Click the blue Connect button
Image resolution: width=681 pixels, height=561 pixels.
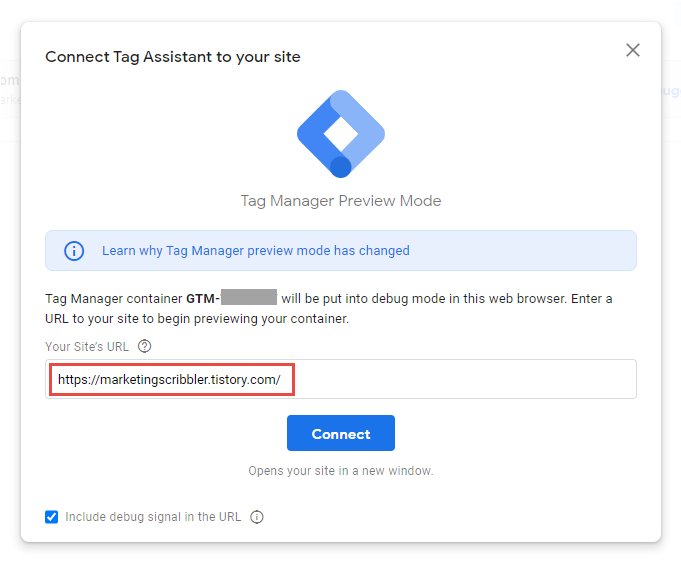341,433
